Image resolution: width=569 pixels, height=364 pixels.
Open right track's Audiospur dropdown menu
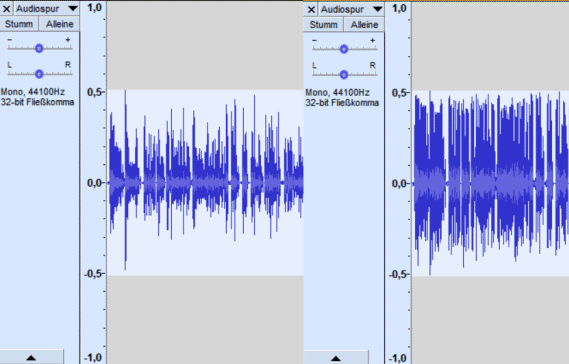pos(352,9)
